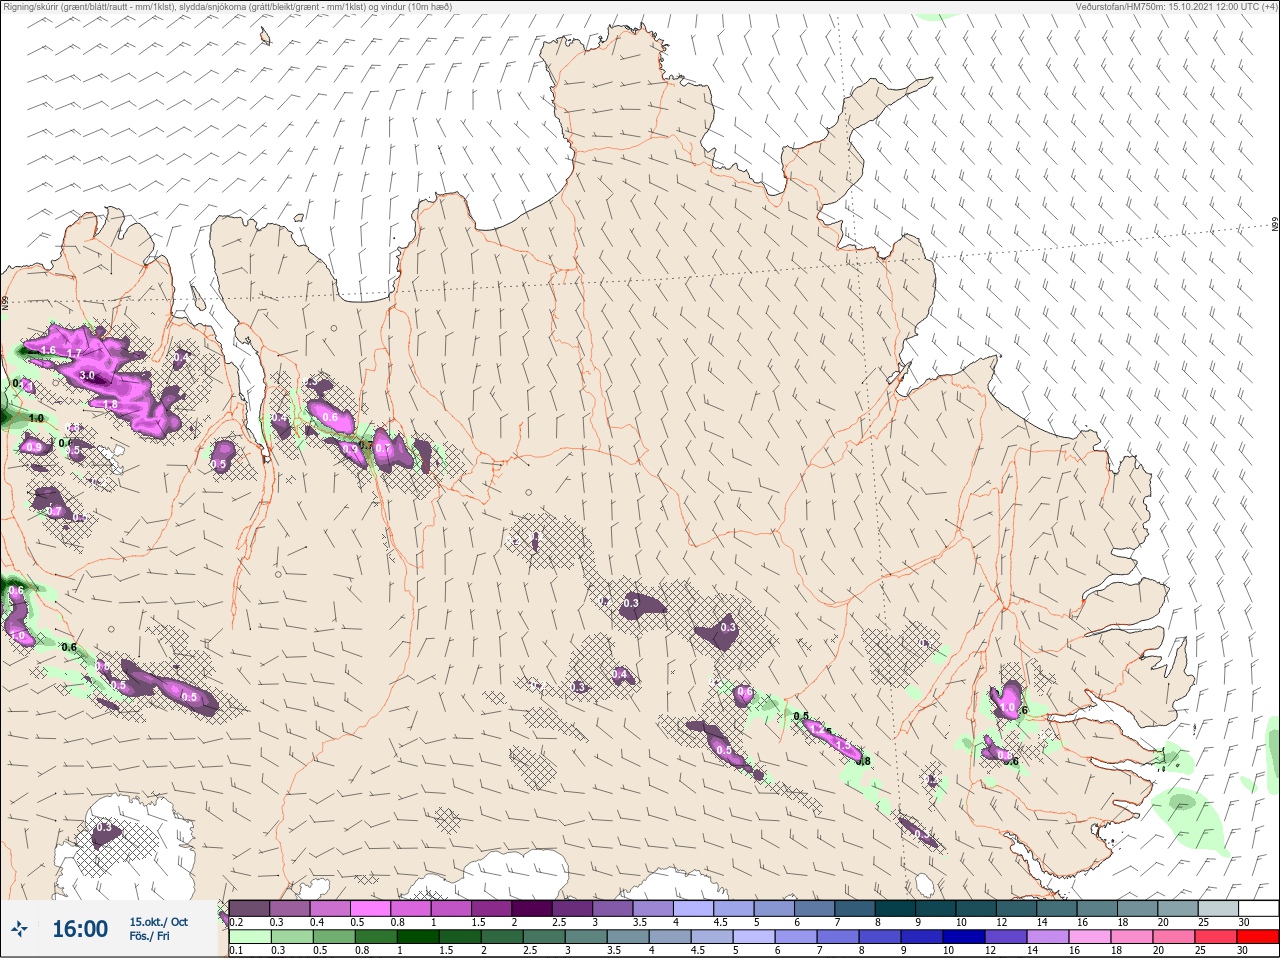Click the 0.9 precipitation value on the map
1280x958 pixels.
point(33,447)
